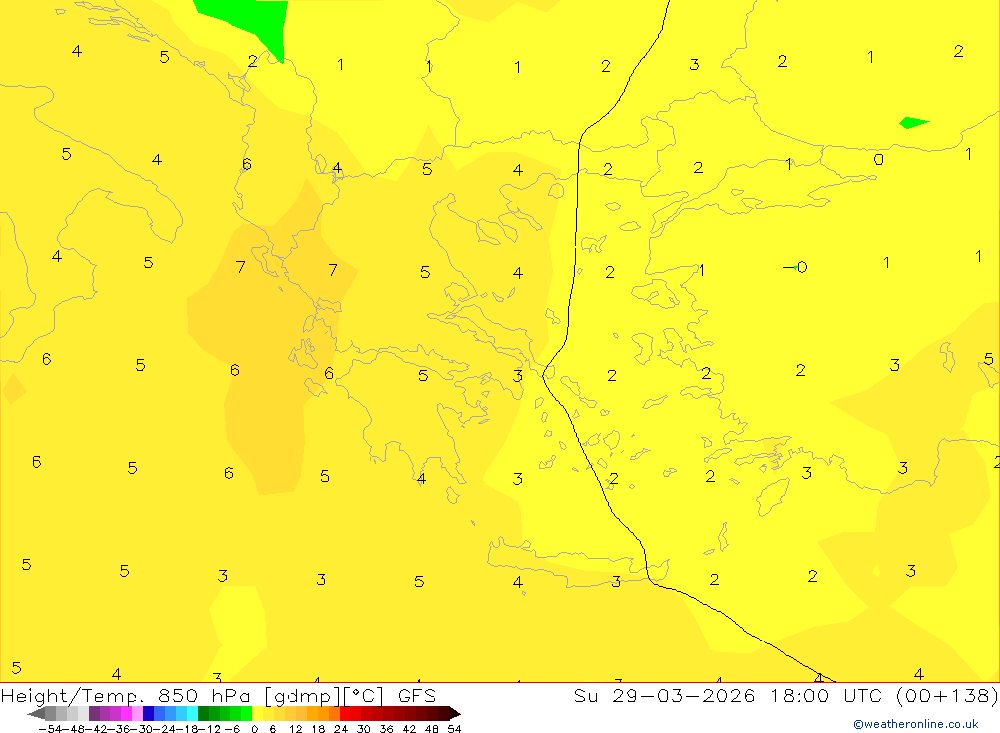Click the dark brown right arrow end of the legend

pos(455,713)
